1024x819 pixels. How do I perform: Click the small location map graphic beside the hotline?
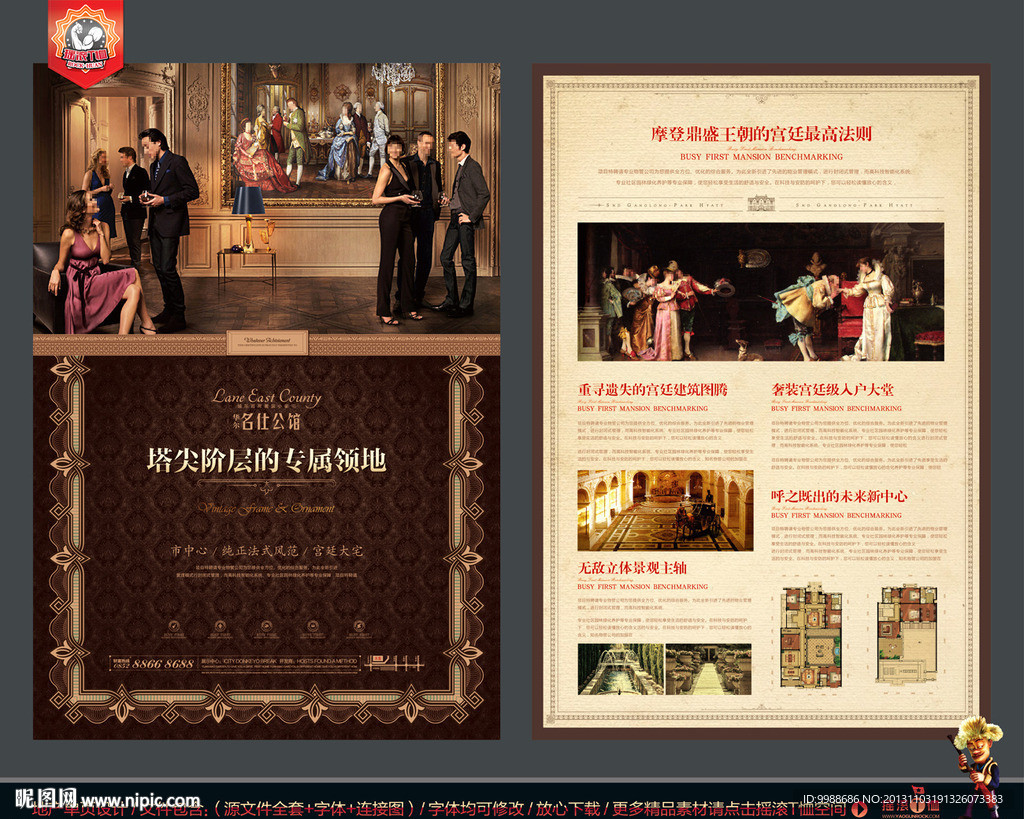(x=394, y=664)
